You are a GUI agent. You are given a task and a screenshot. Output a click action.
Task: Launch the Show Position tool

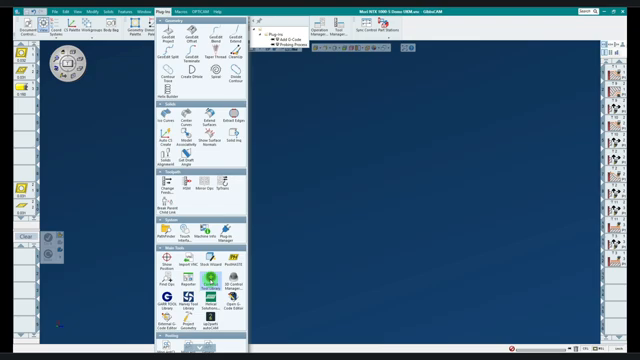167,261
